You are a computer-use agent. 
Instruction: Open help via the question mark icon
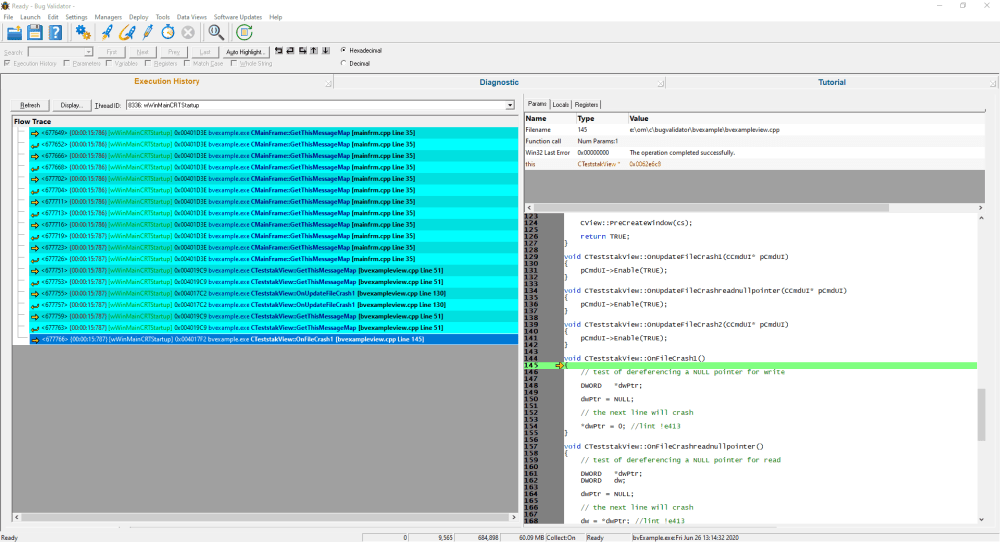coord(56,33)
